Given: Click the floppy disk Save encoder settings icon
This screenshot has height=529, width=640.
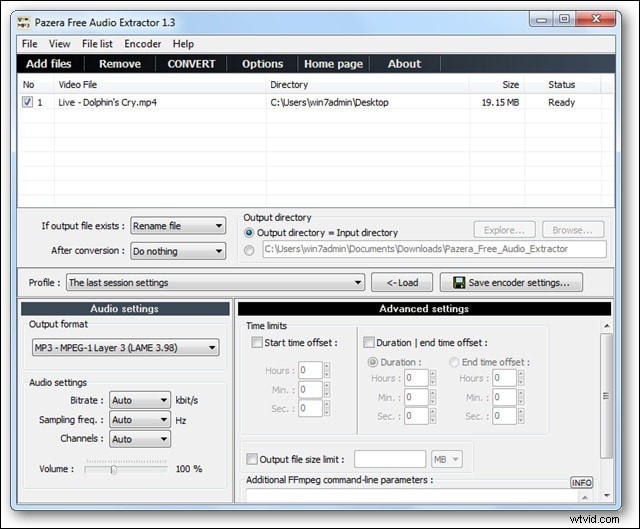Looking at the screenshot, I should 460,283.
